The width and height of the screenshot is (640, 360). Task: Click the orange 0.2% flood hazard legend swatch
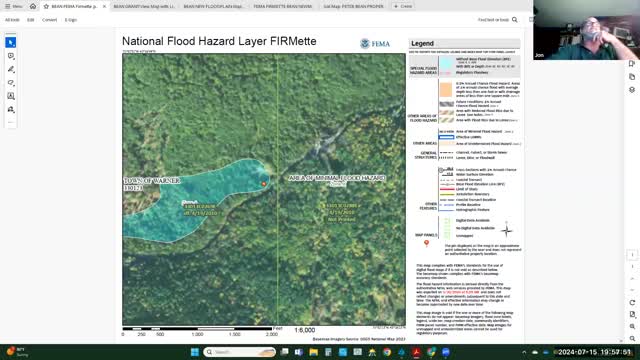446,89
